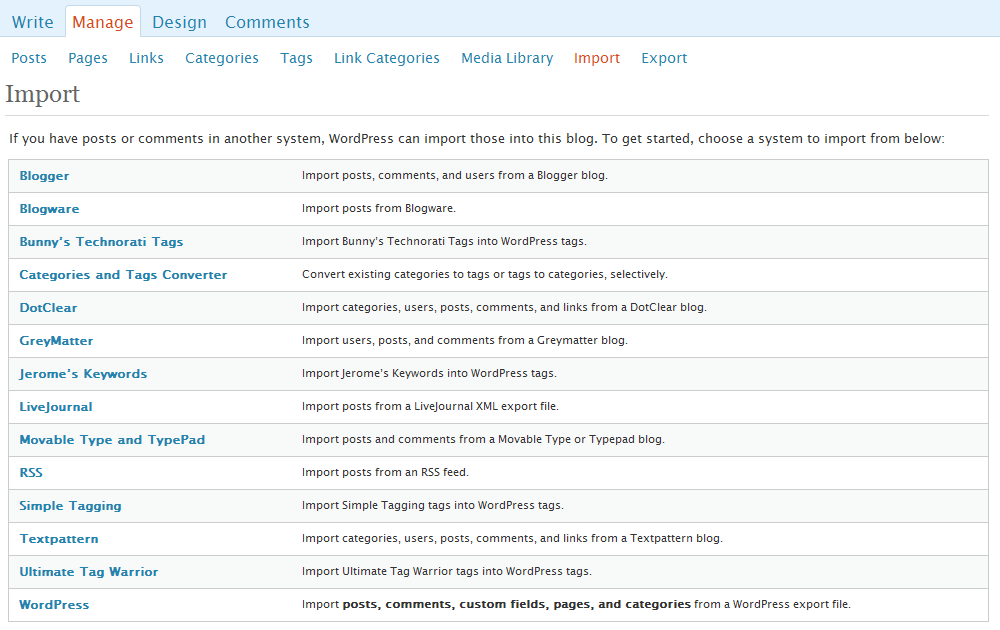
Task: Click 'Import Simple Tagging tags into WordPress tags.'
Action: pos(433,506)
